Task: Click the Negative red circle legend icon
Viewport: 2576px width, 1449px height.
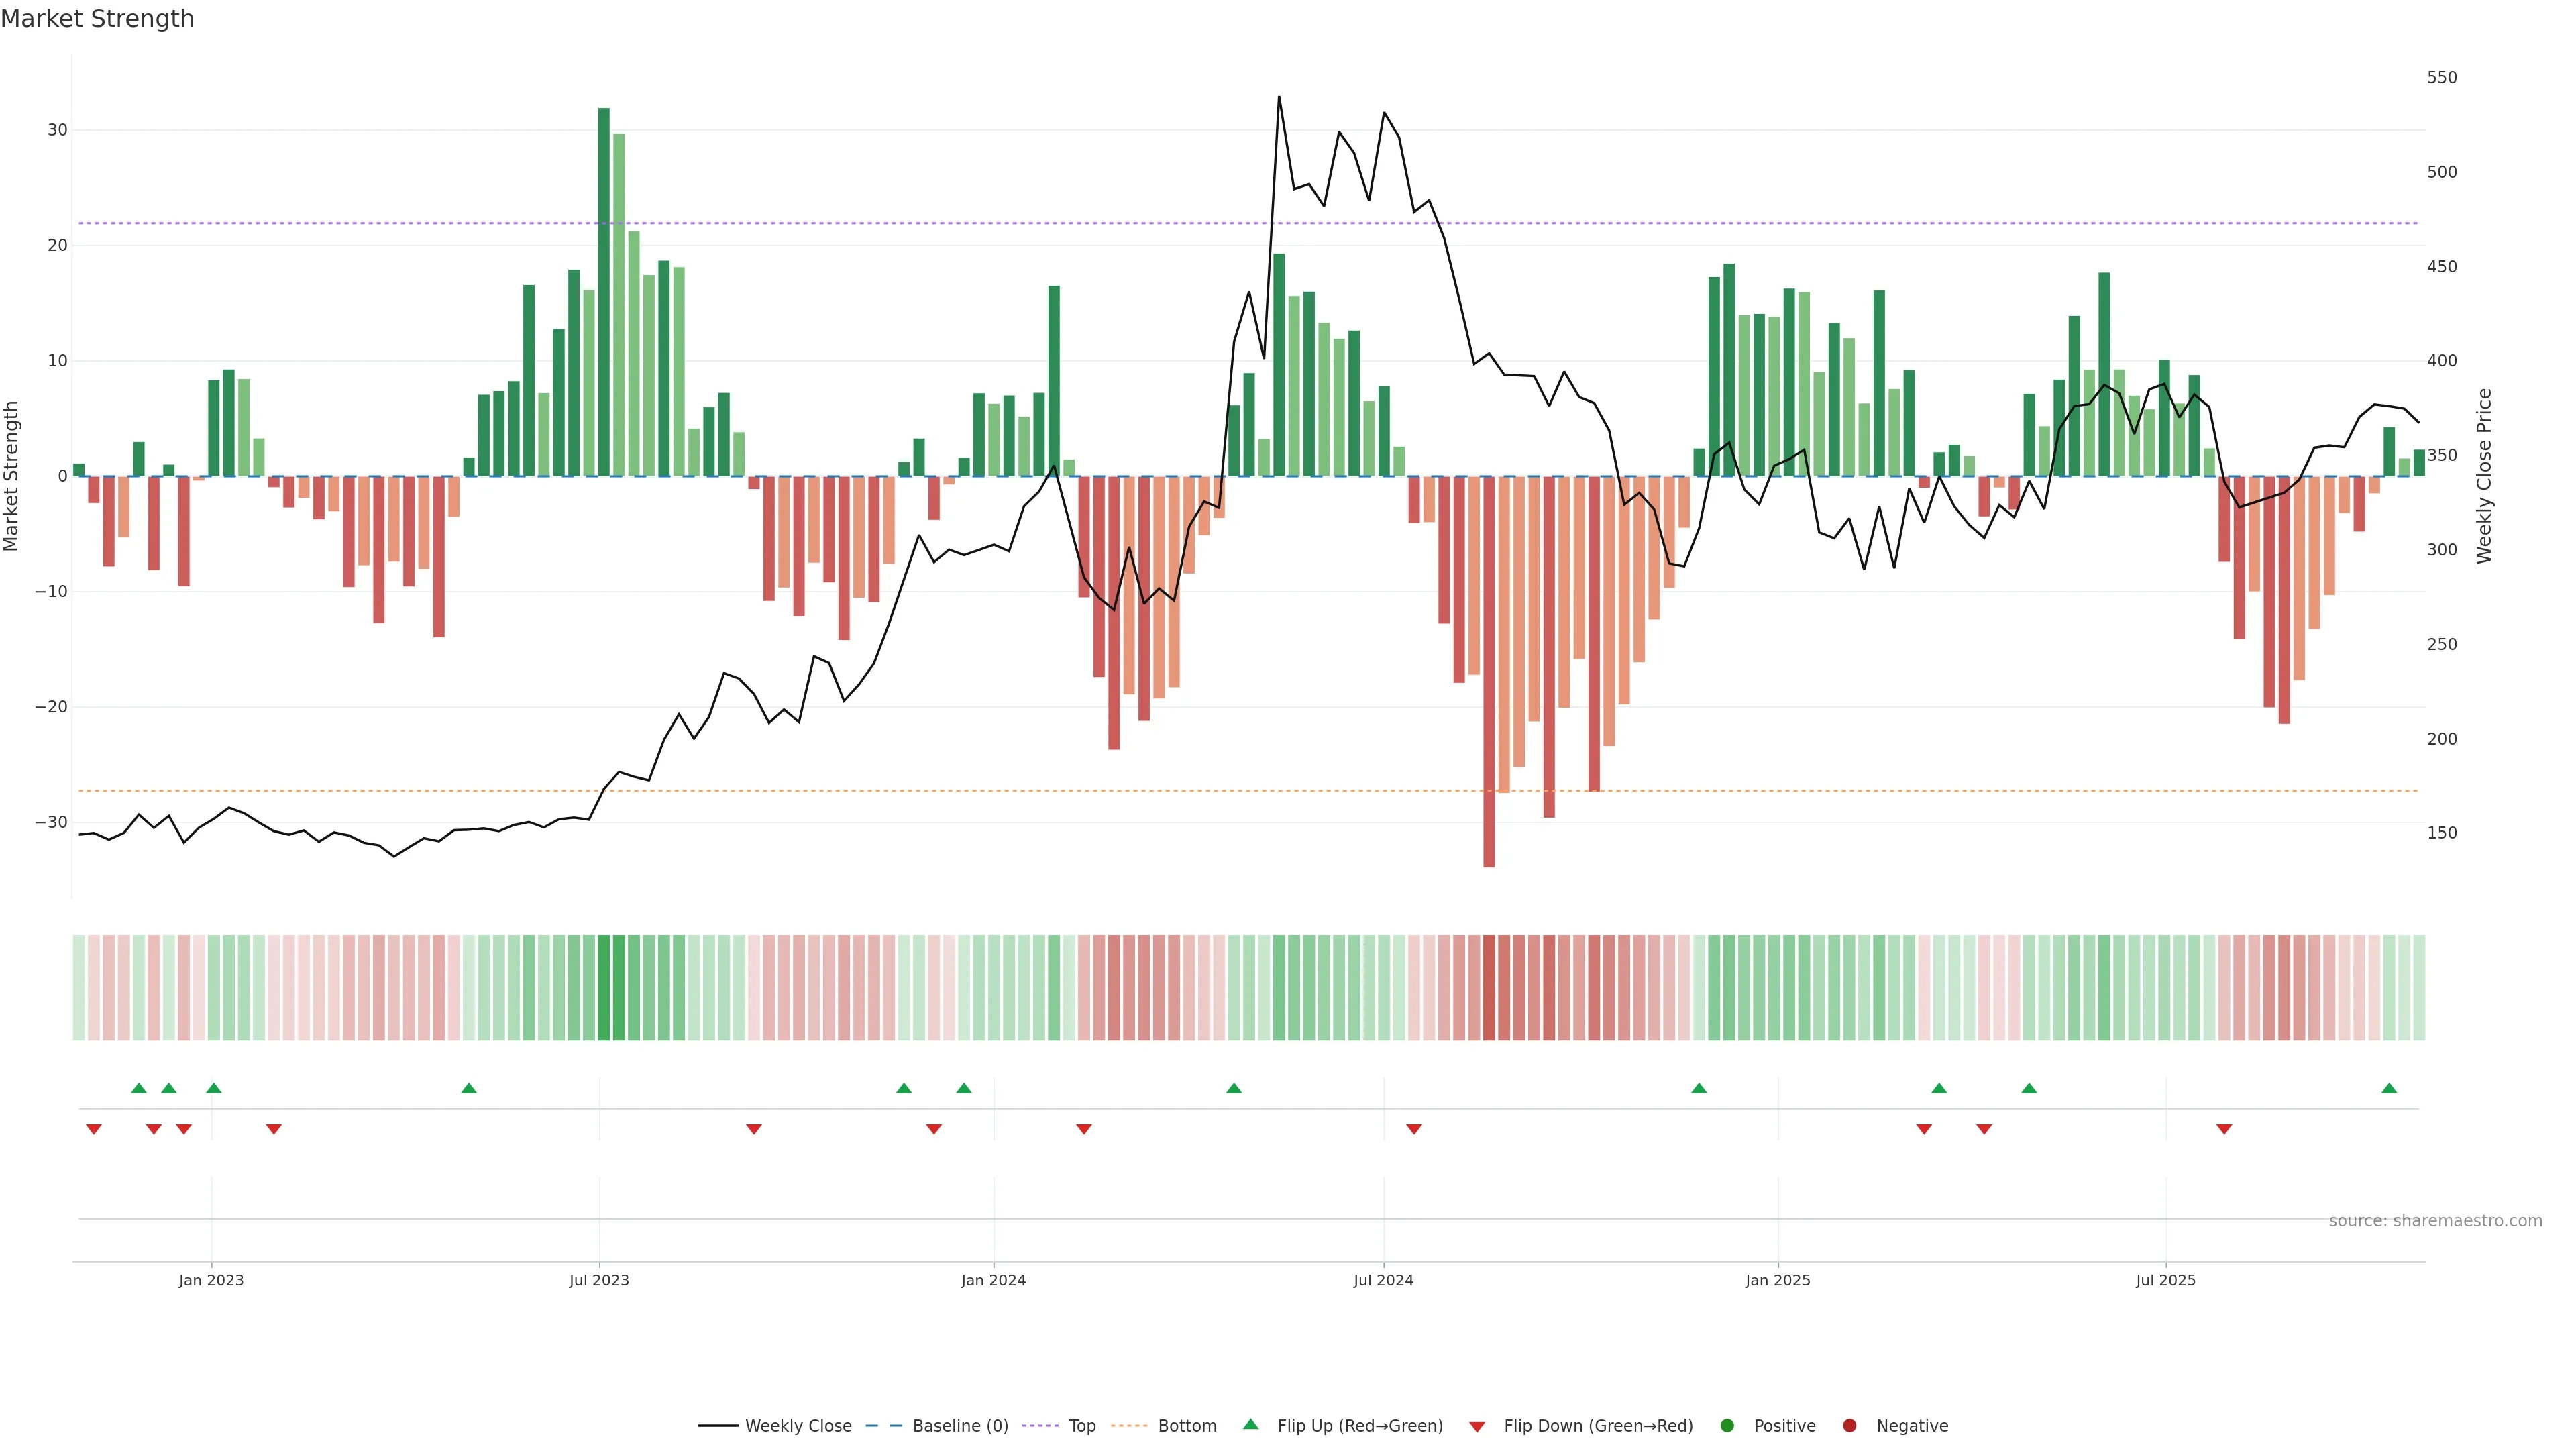Action: [1849, 1426]
